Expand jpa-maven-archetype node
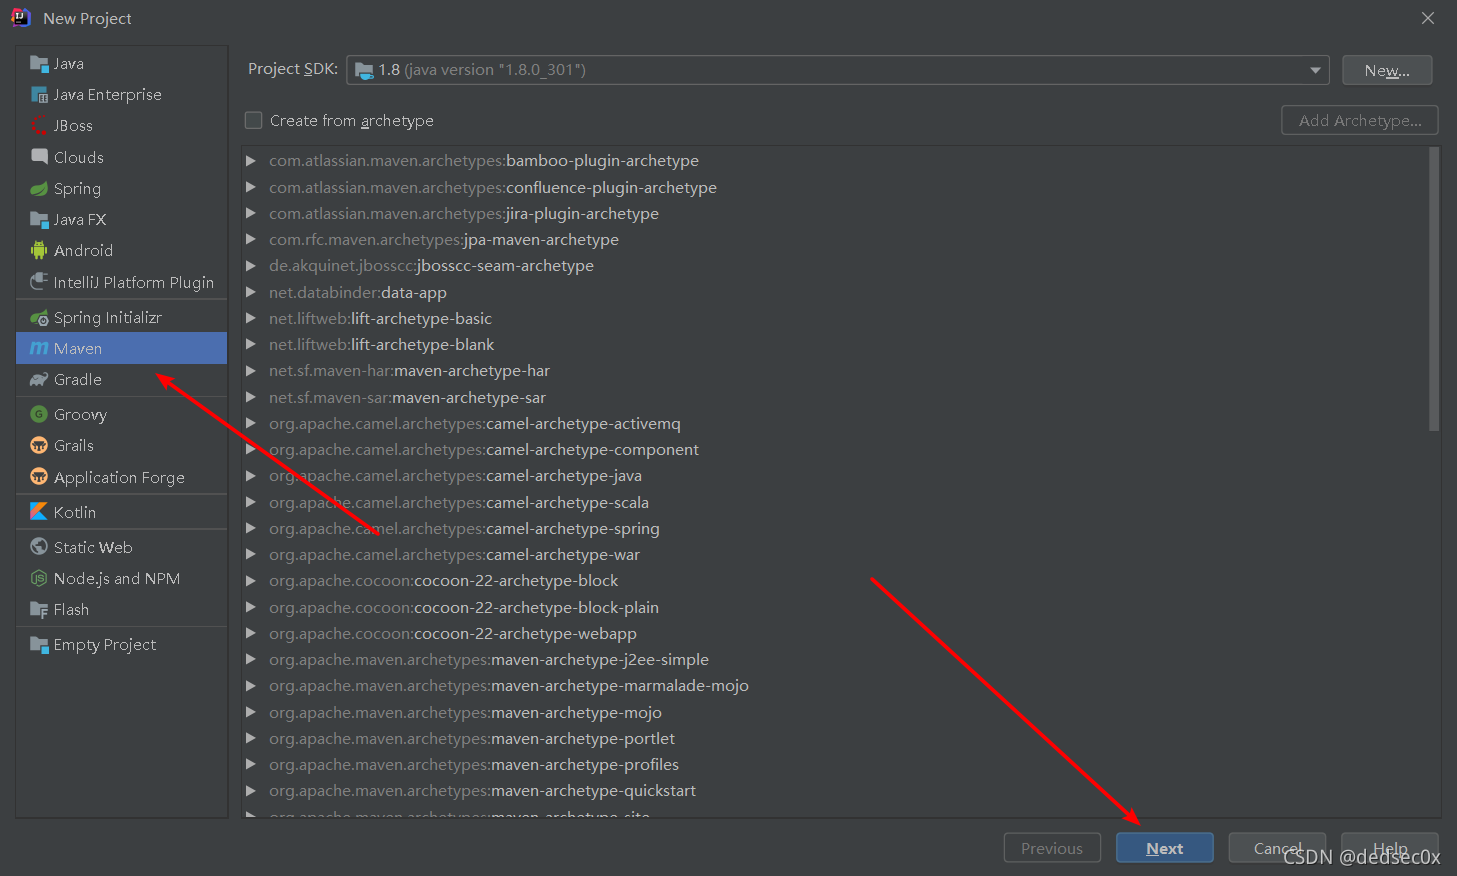This screenshot has height=876, width=1457. click(251, 239)
